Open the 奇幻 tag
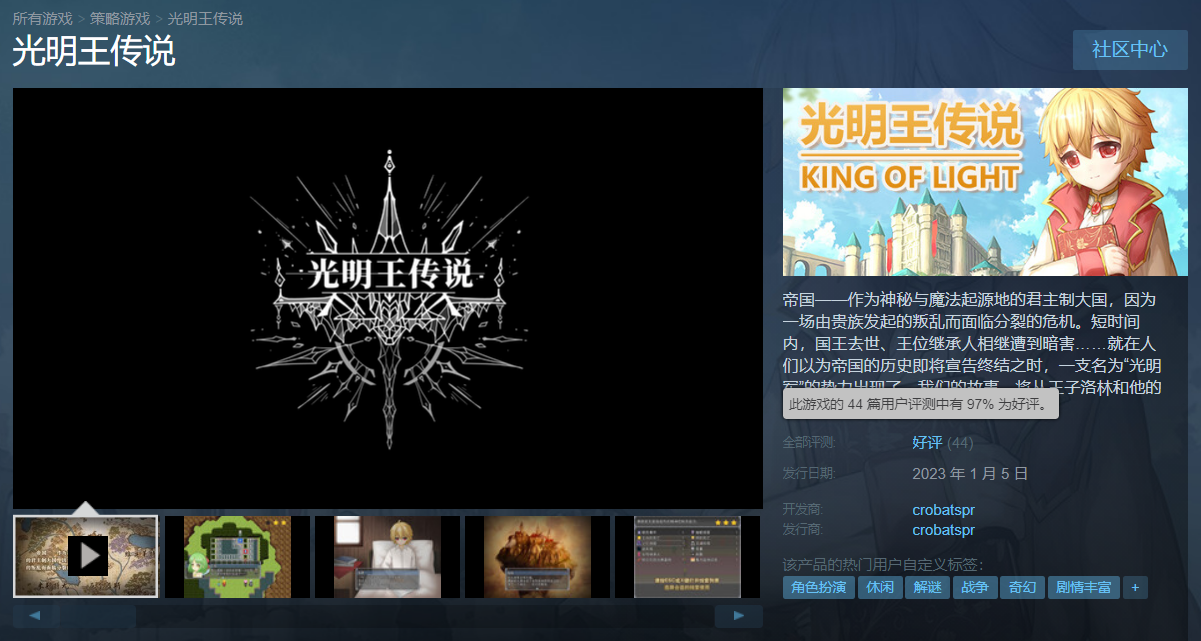1201x641 pixels. click(1023, 588)
